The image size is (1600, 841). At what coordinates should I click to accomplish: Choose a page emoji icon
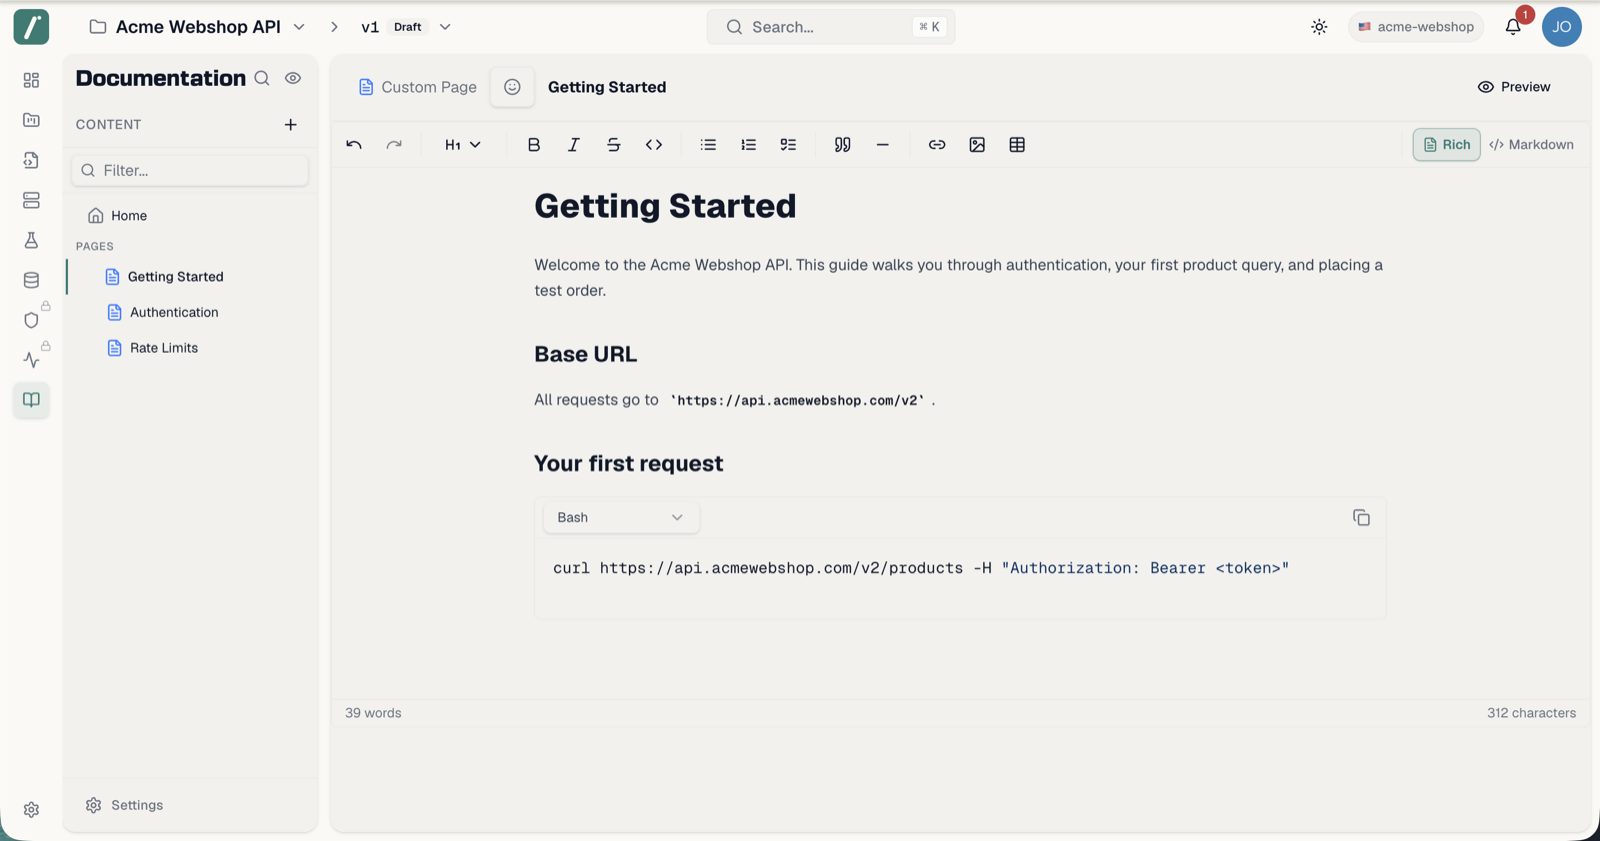point(512,87)
